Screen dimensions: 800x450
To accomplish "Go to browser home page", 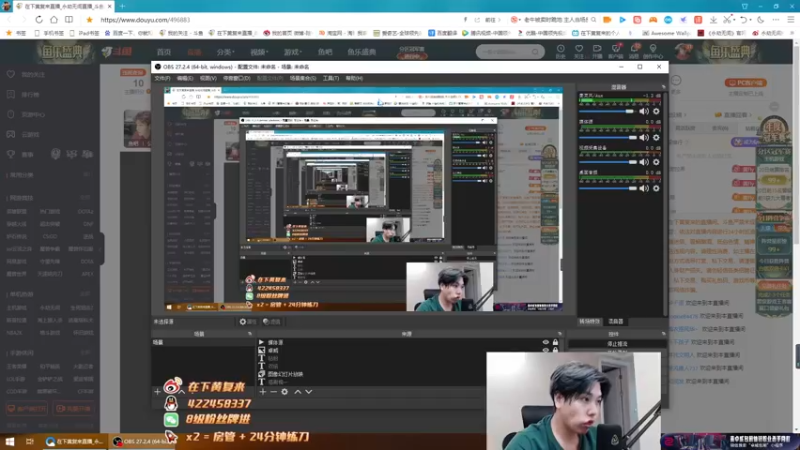I will pos(54,19).
